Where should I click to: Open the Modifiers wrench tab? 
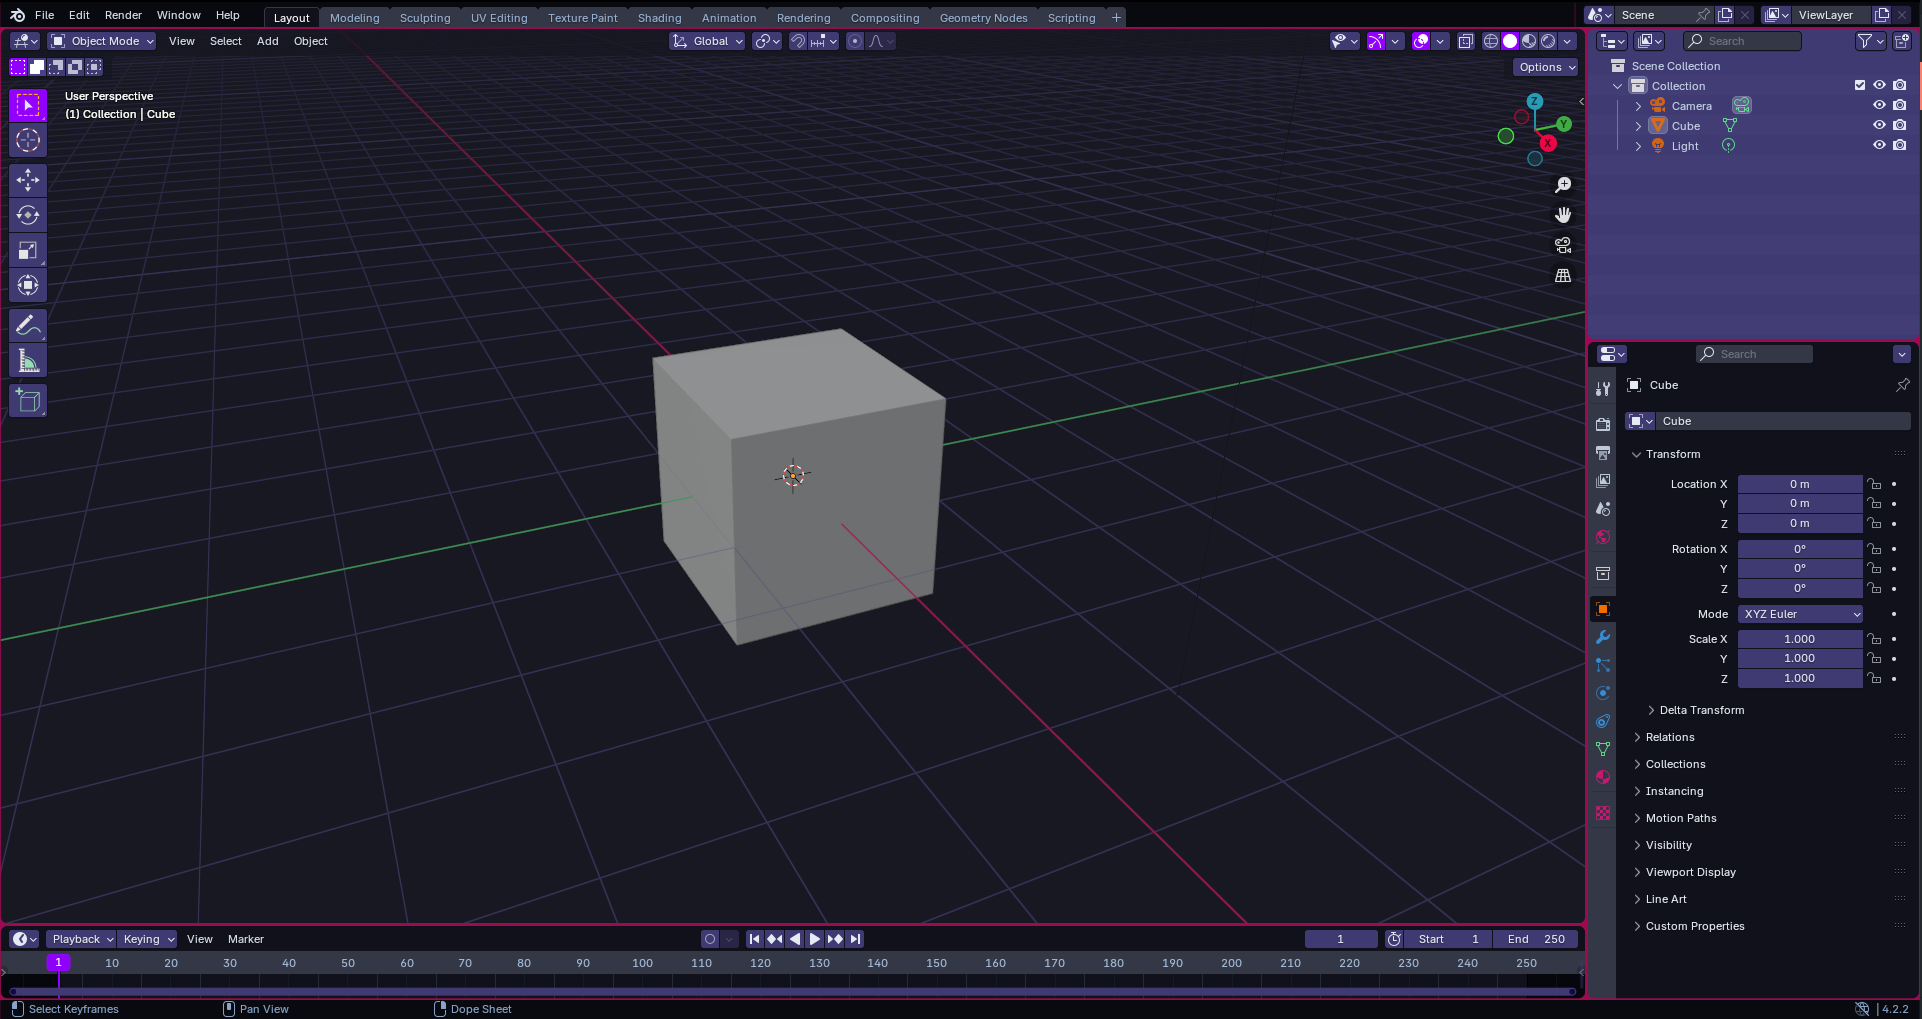pyautogui.click(x=1603, y=637)
